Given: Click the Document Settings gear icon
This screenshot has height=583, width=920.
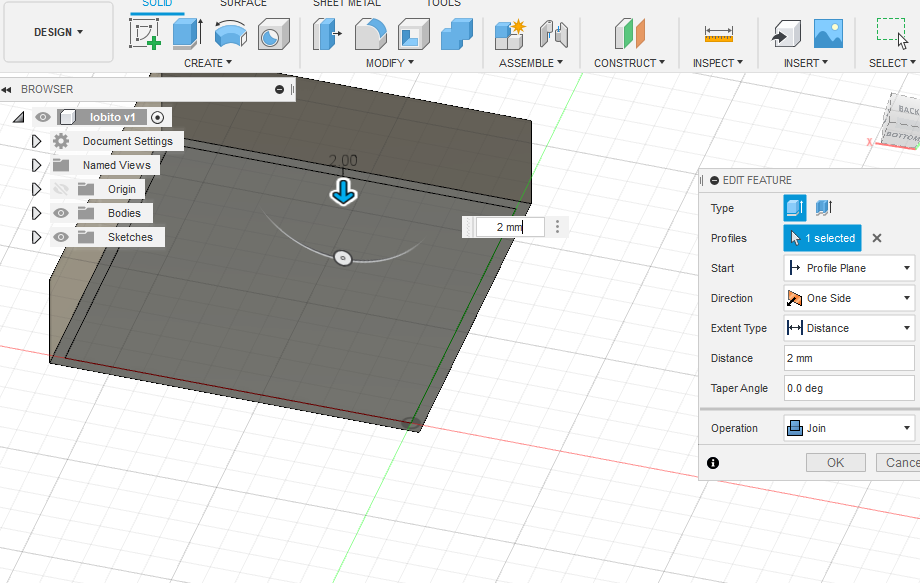Looking at the screenshot, I should tap(61, 141).
